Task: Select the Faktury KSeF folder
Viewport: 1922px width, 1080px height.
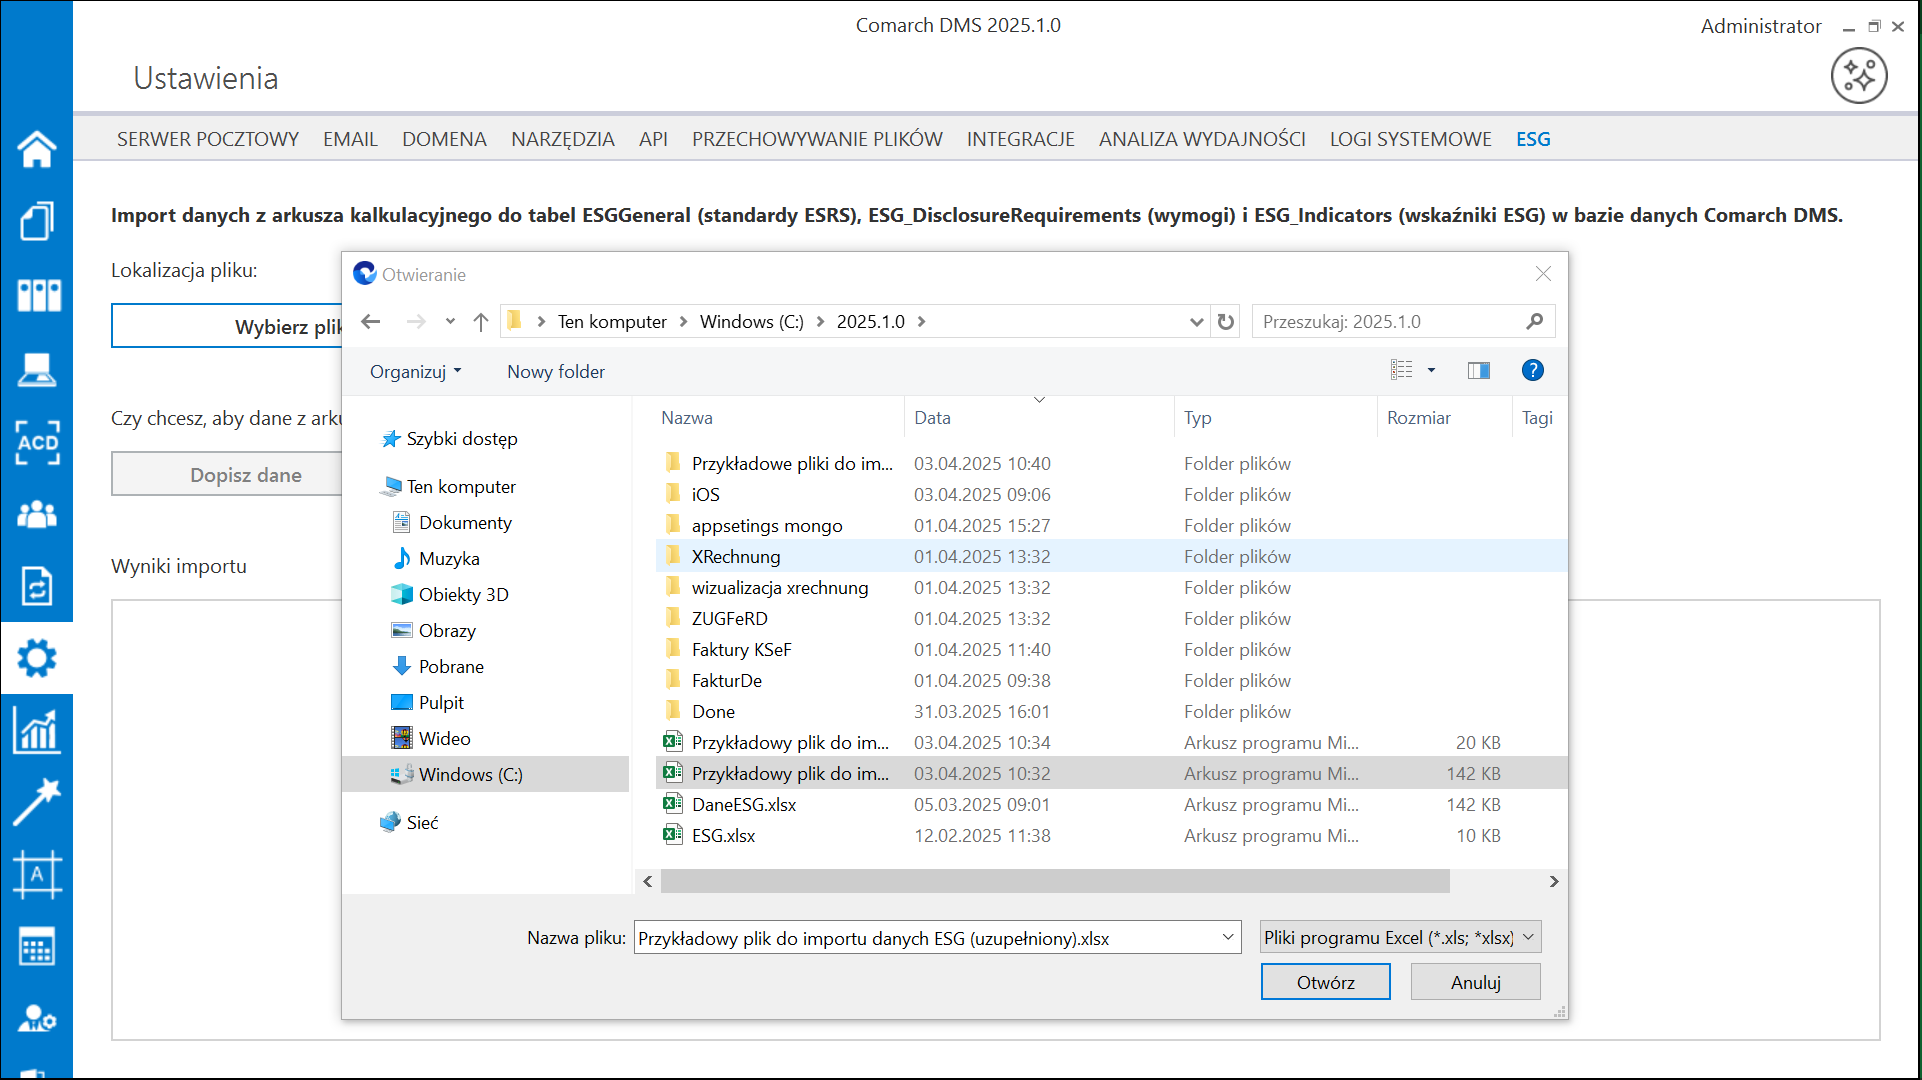Action: tap(1111, 649)
